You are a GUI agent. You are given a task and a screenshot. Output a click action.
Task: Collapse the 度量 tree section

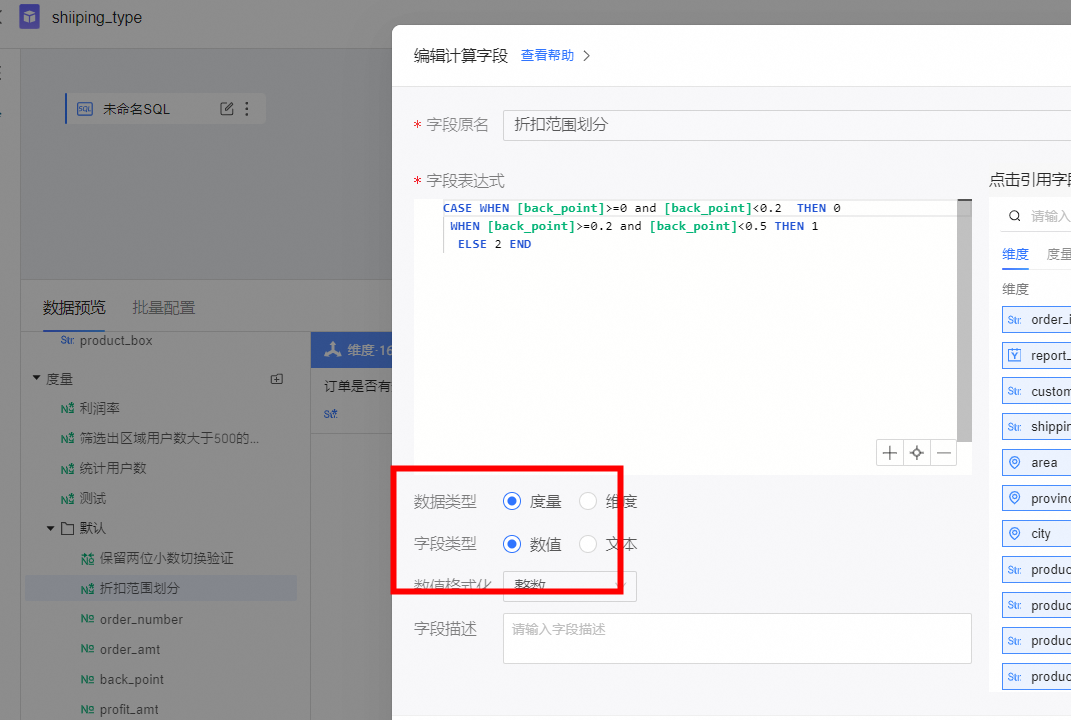[37, 379]
